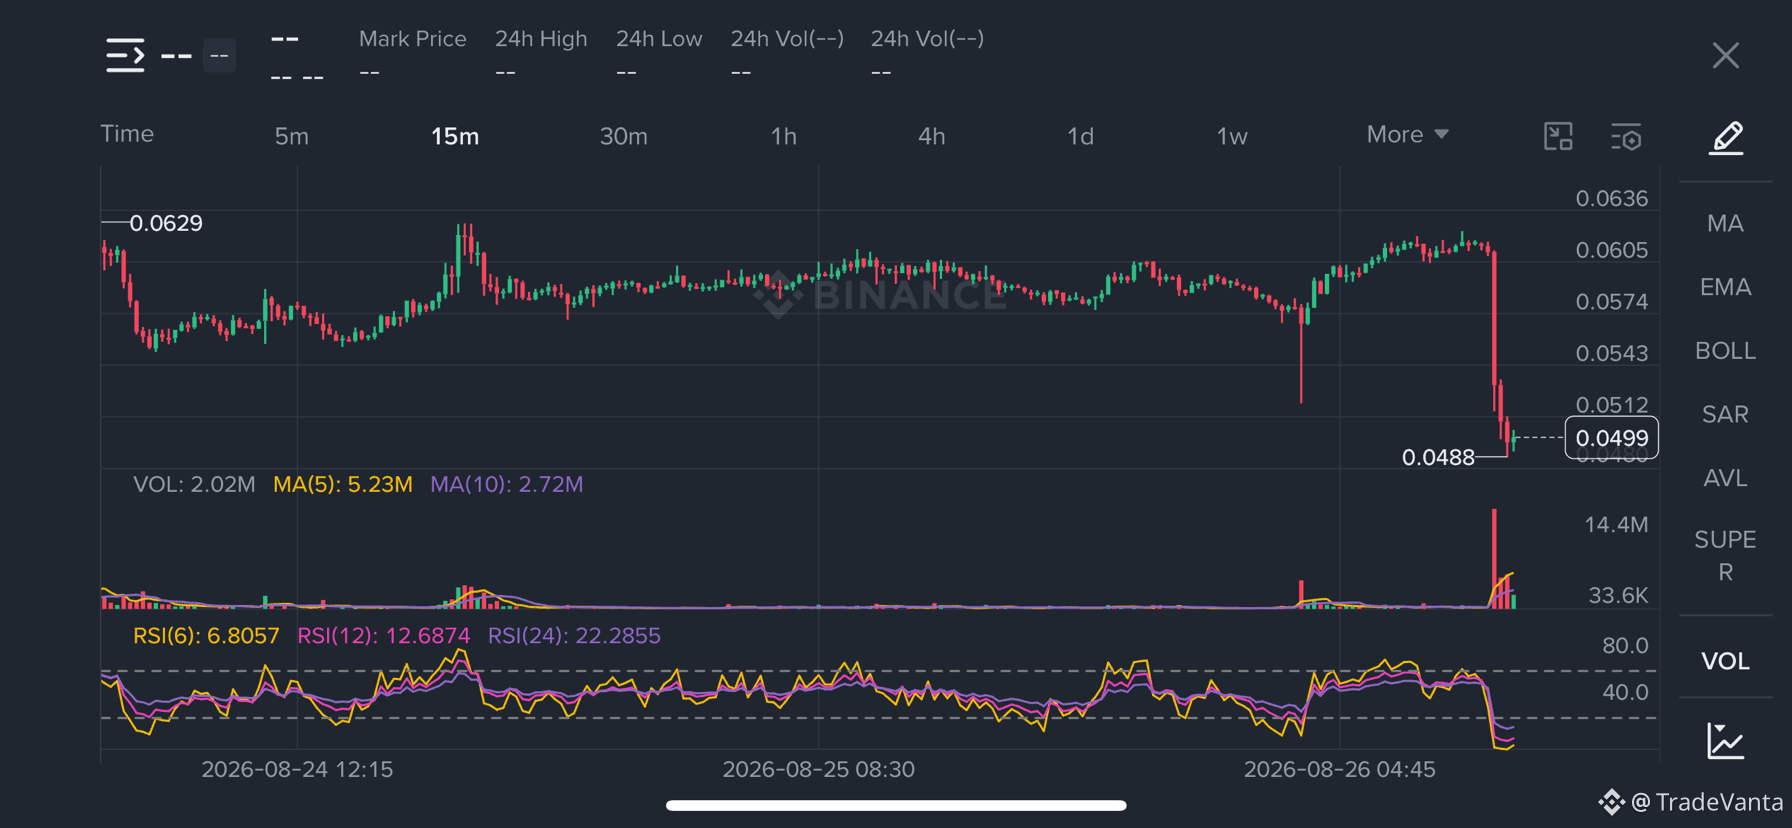Screen dimensions: 1792x828
Task: Switch to the 30m timeframe
Action: point(623,136)
